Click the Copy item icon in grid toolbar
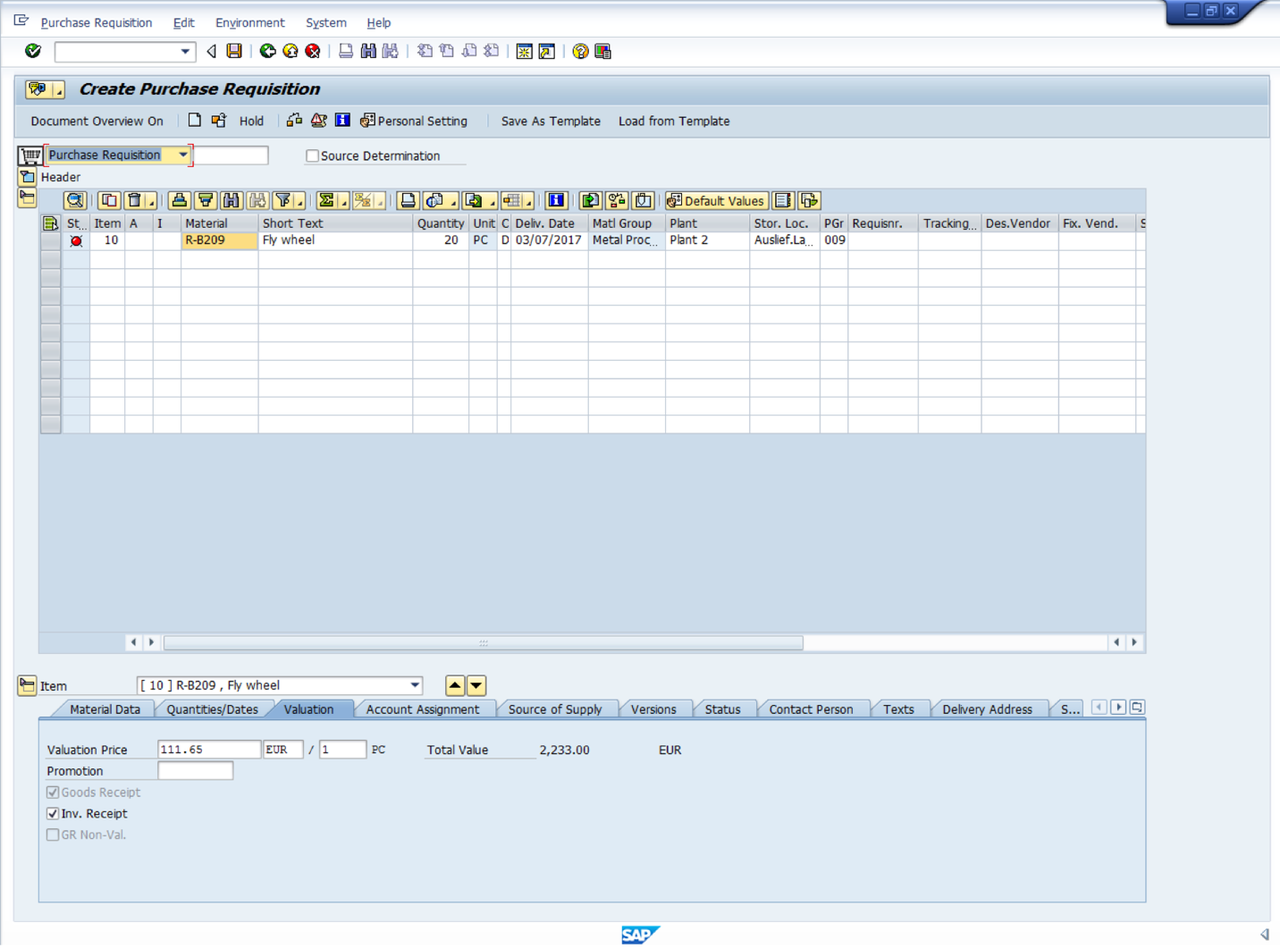 [109, 200]
